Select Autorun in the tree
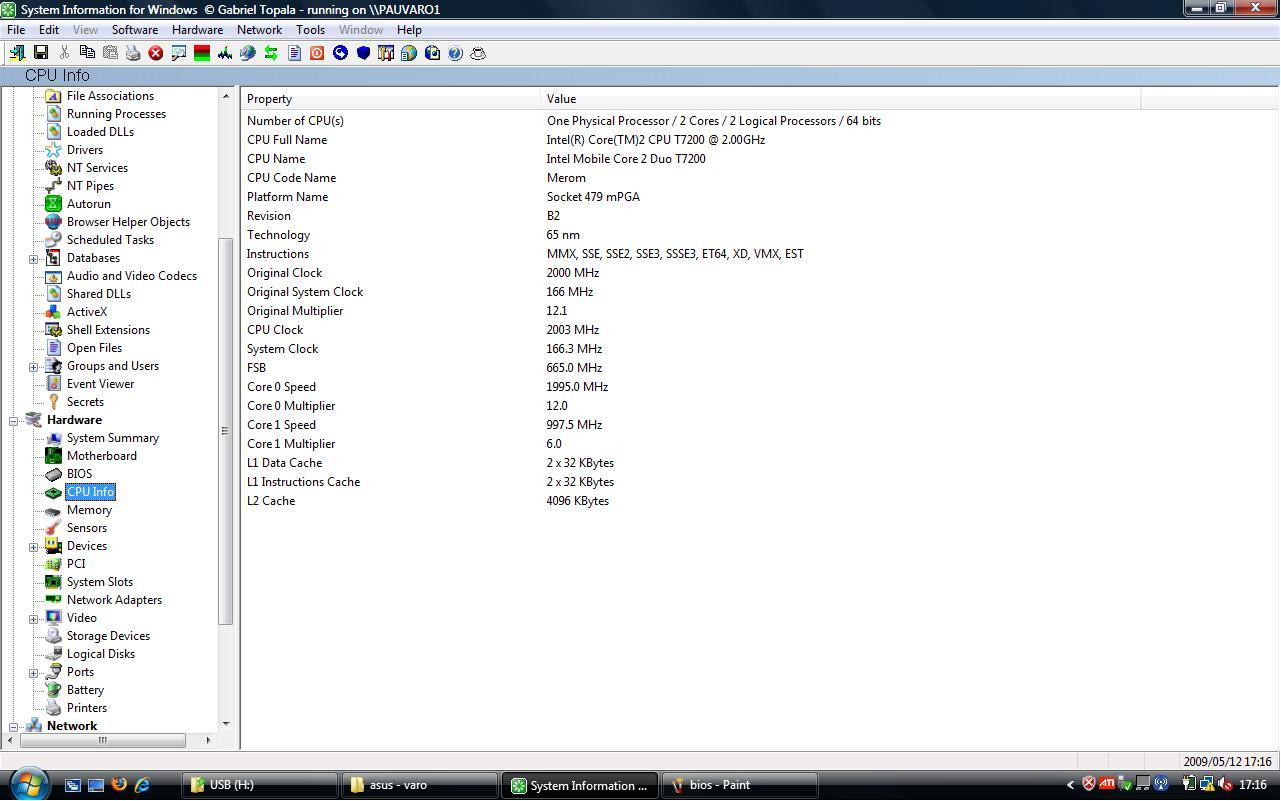This screenshot has height=801, width=1281. pyautogui.click(x=89, y=204)
